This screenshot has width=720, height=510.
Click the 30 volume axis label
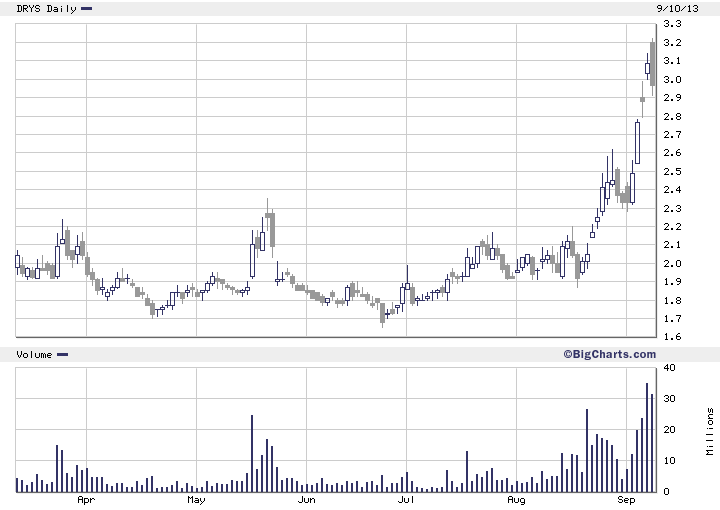(669, 398)
